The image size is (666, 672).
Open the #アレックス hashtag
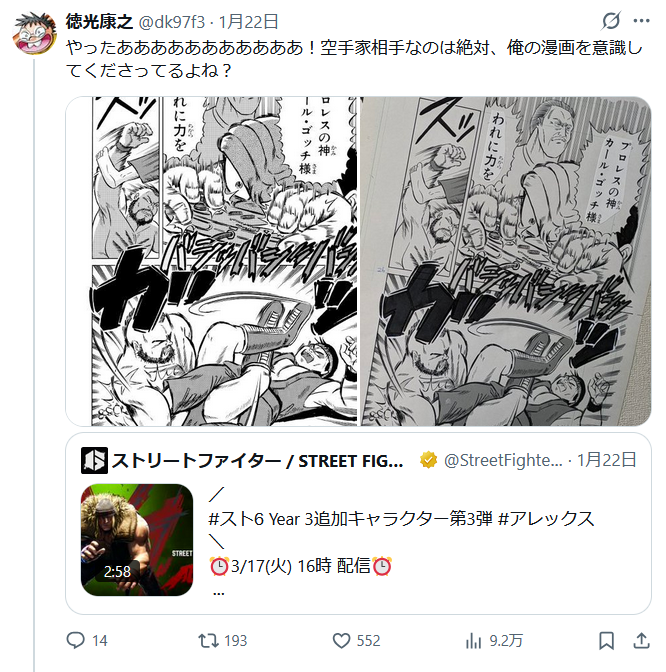coord(546,519)
